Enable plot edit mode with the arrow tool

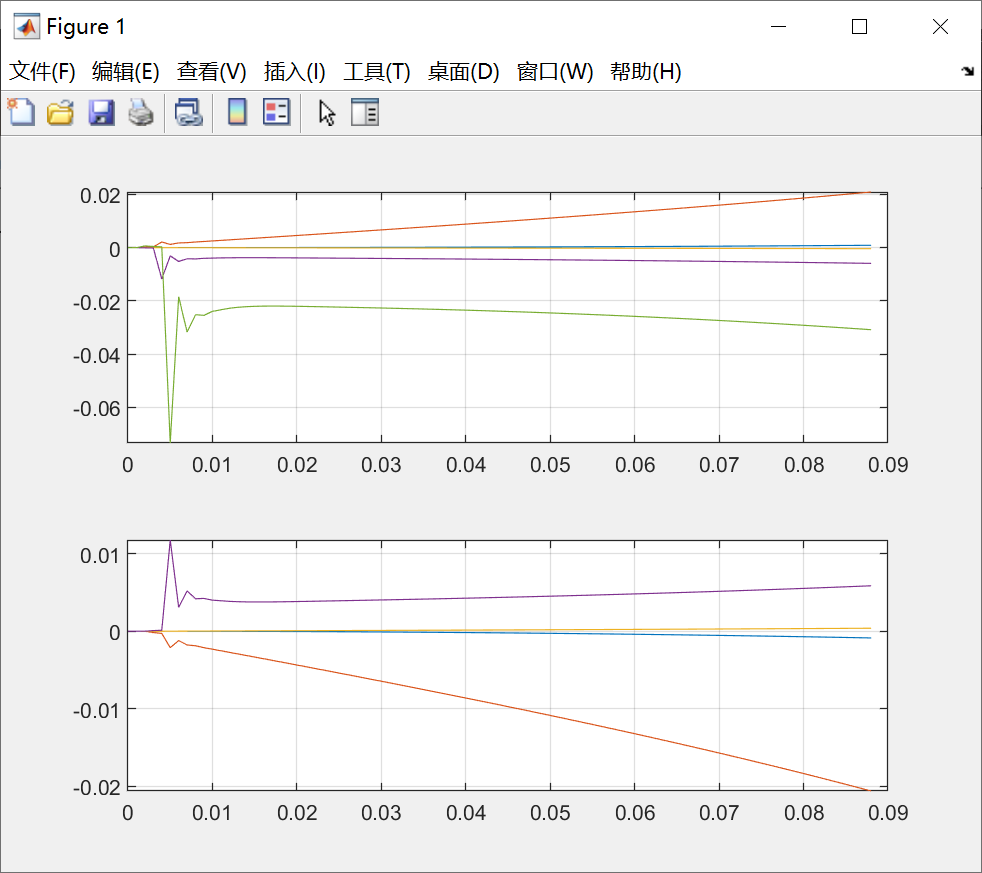(326, 112)
